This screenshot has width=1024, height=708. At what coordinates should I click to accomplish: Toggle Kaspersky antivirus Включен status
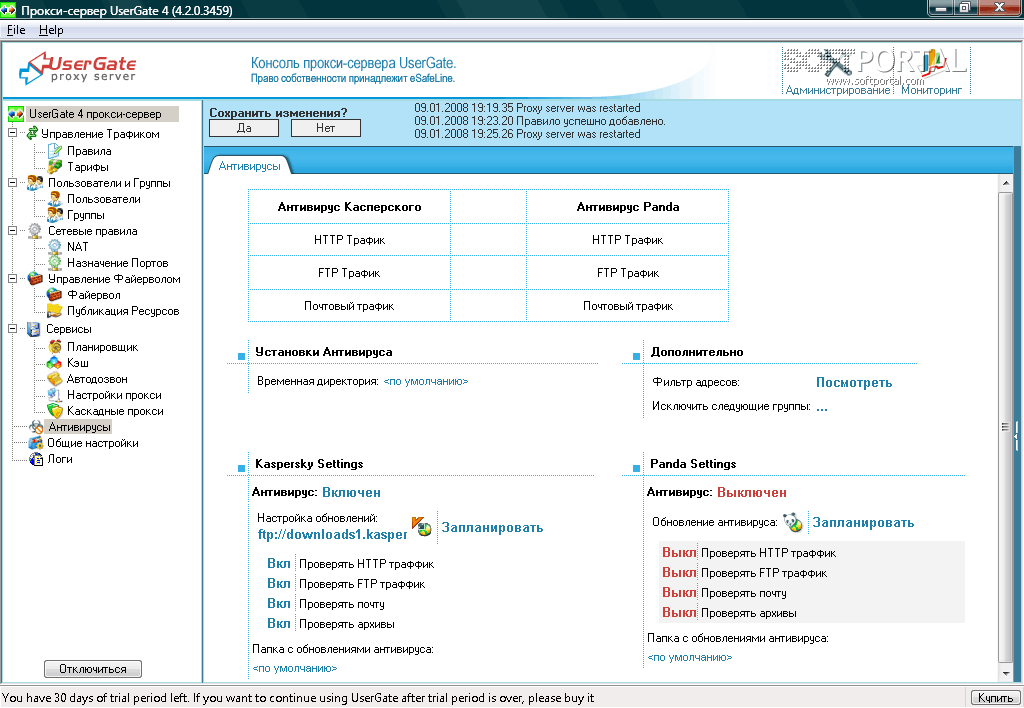351,492
